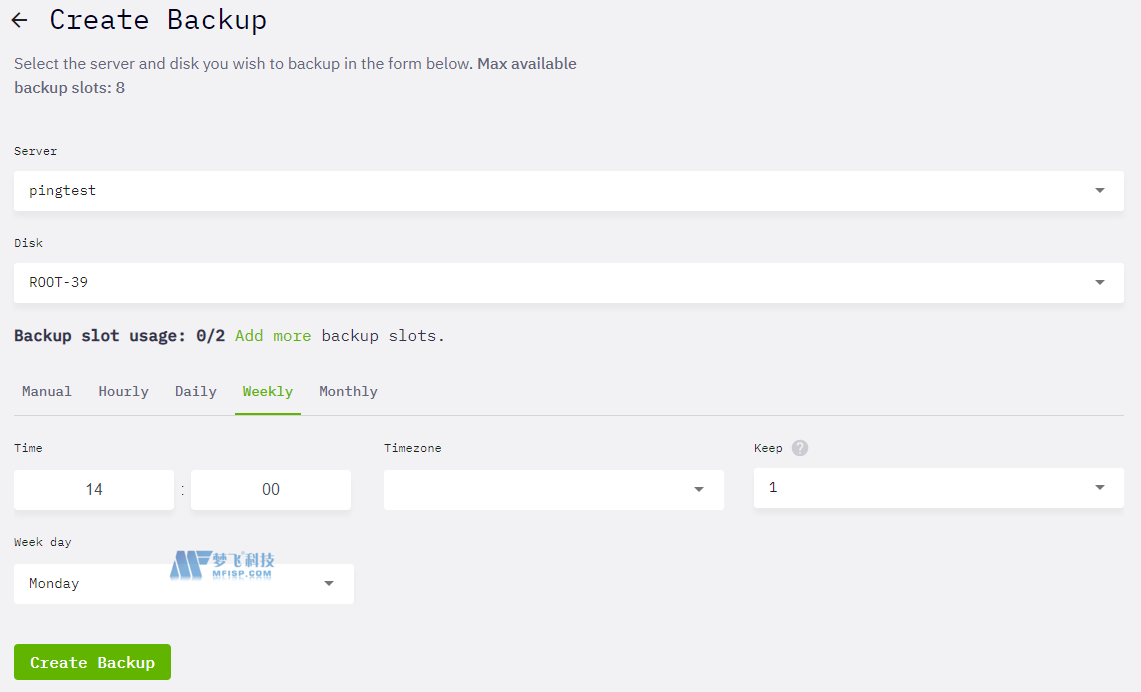Click the minutes field showing 00
The width and height of the screenshot is (1141, 692).
pos(271,490)
